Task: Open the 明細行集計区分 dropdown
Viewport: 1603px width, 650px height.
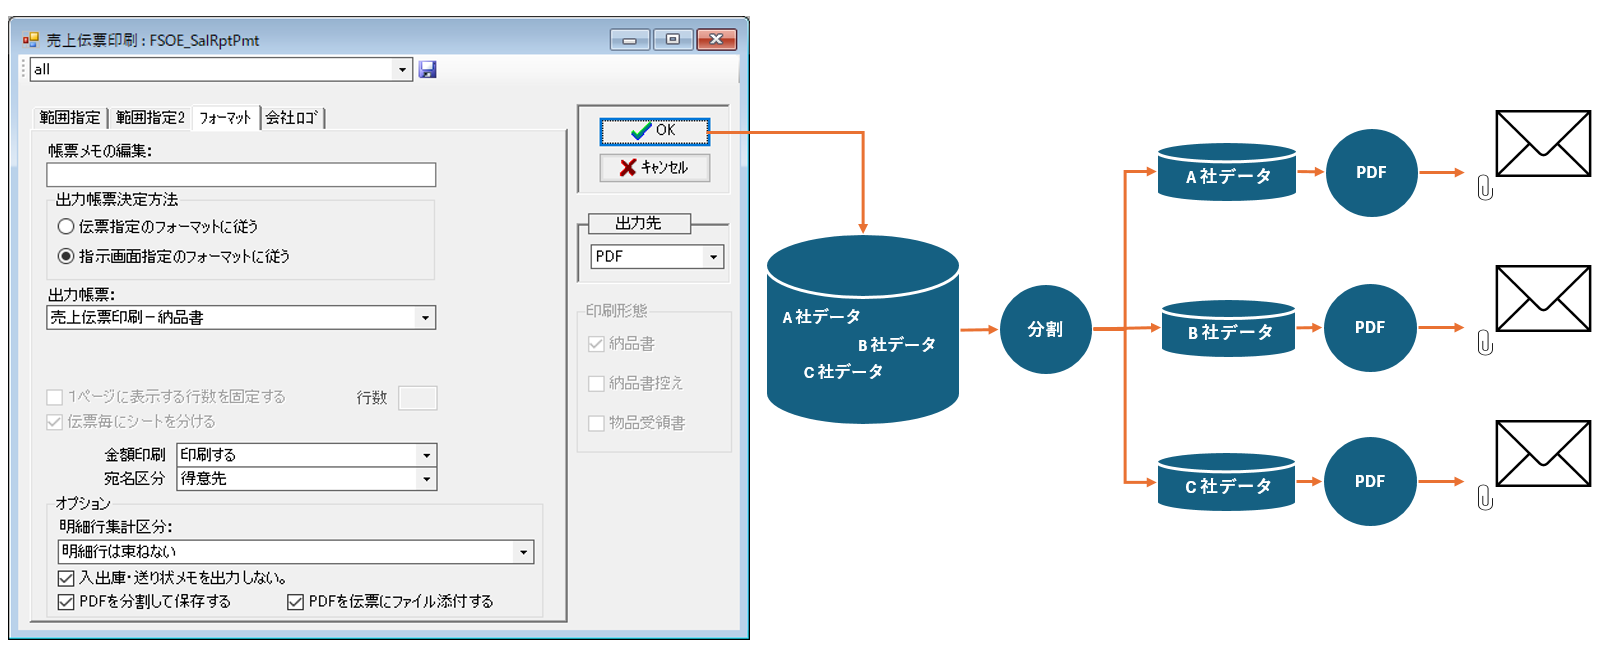Action: click(523, 552)
